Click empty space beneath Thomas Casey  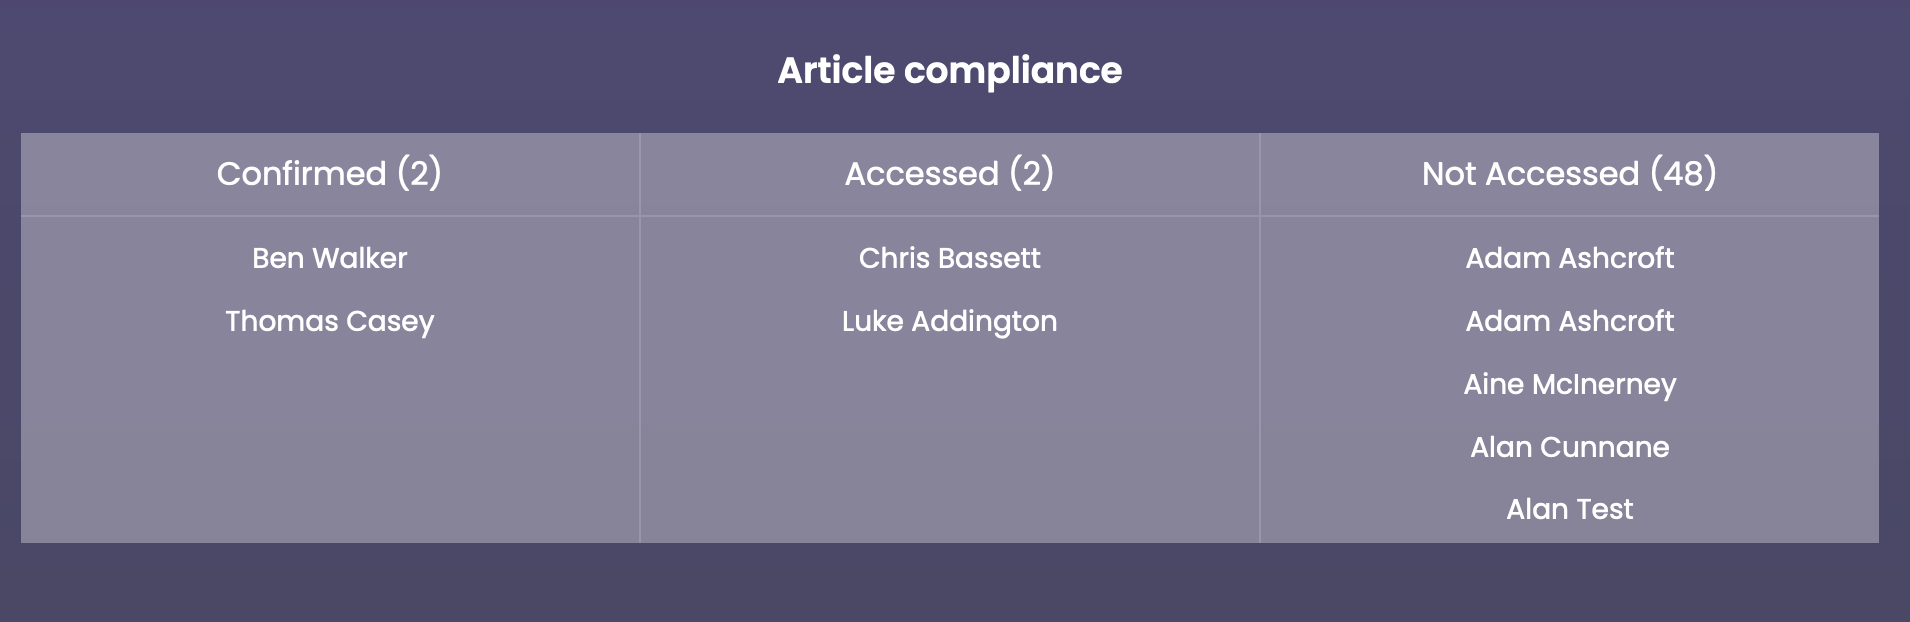(330, 440)
